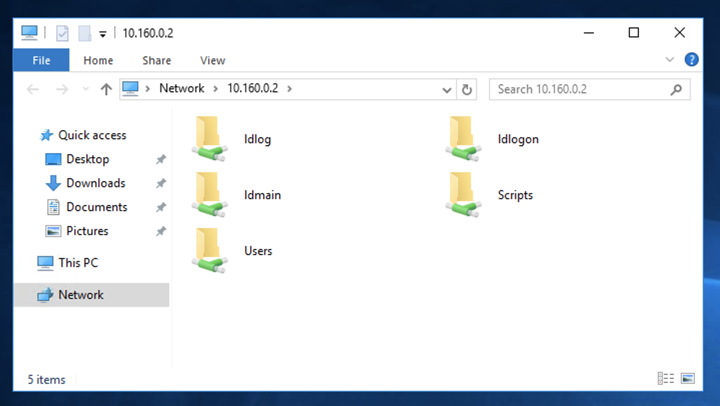This screenshot has height=406, width=720.
Task: Open the Scripts shared folder icon
Action: point(461,195)
